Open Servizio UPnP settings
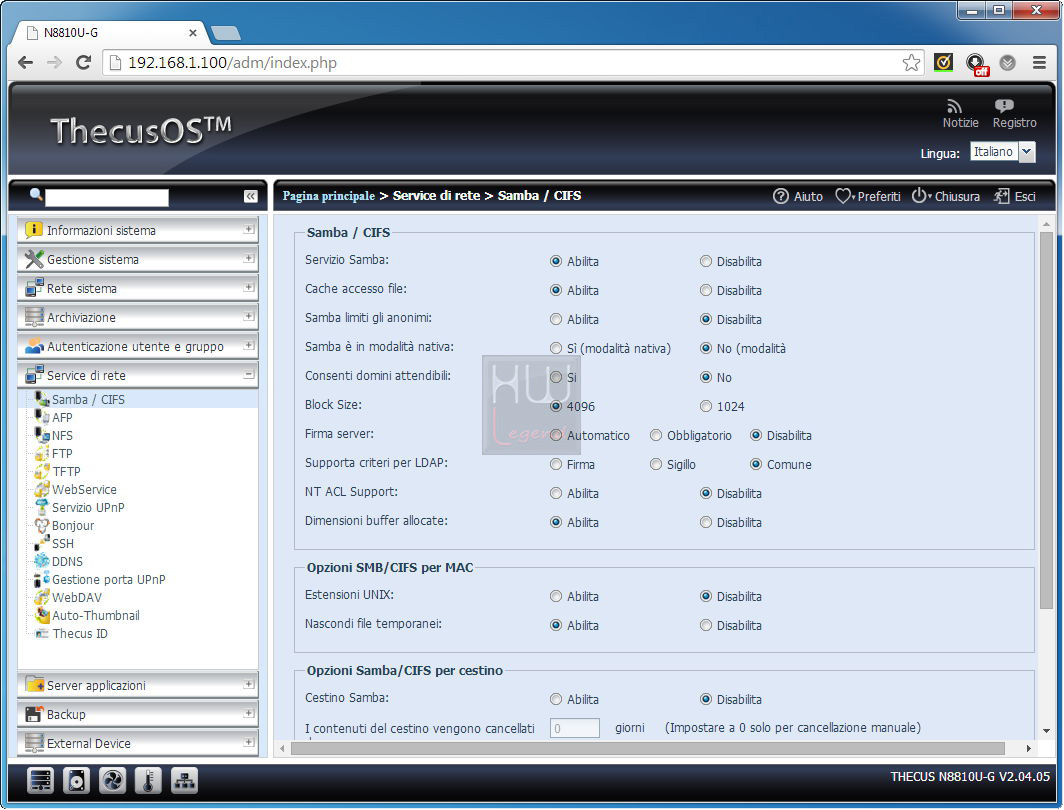Image resolution: width=1064 pixels, height=810 pixels. coord(88,507)
